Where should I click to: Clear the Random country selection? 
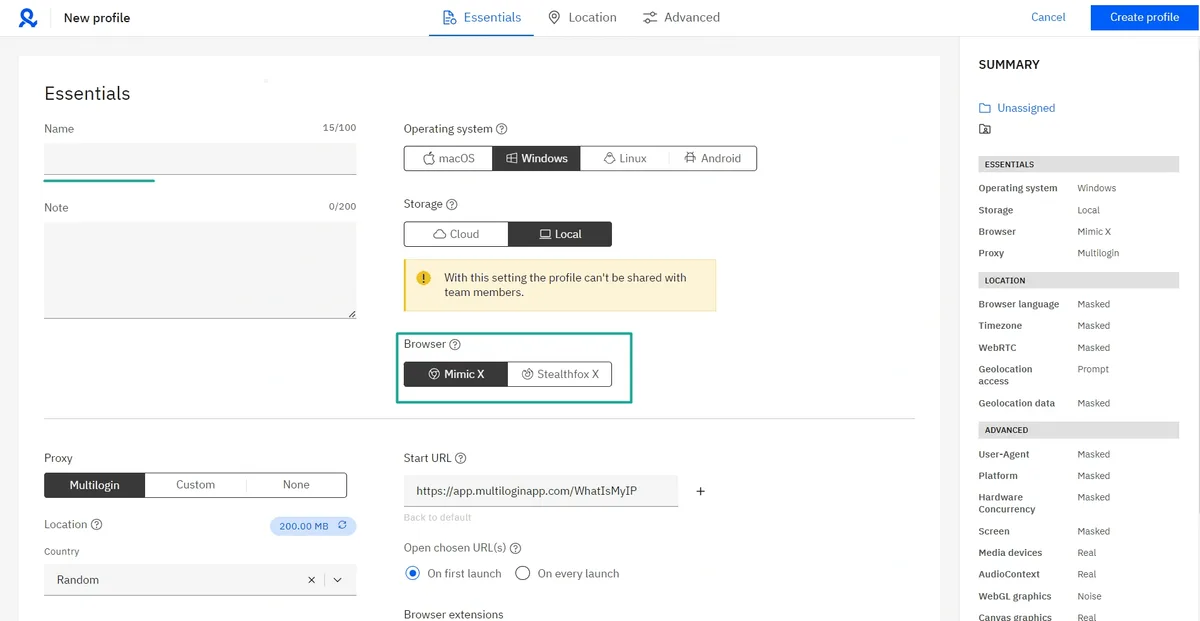(311, 580)
